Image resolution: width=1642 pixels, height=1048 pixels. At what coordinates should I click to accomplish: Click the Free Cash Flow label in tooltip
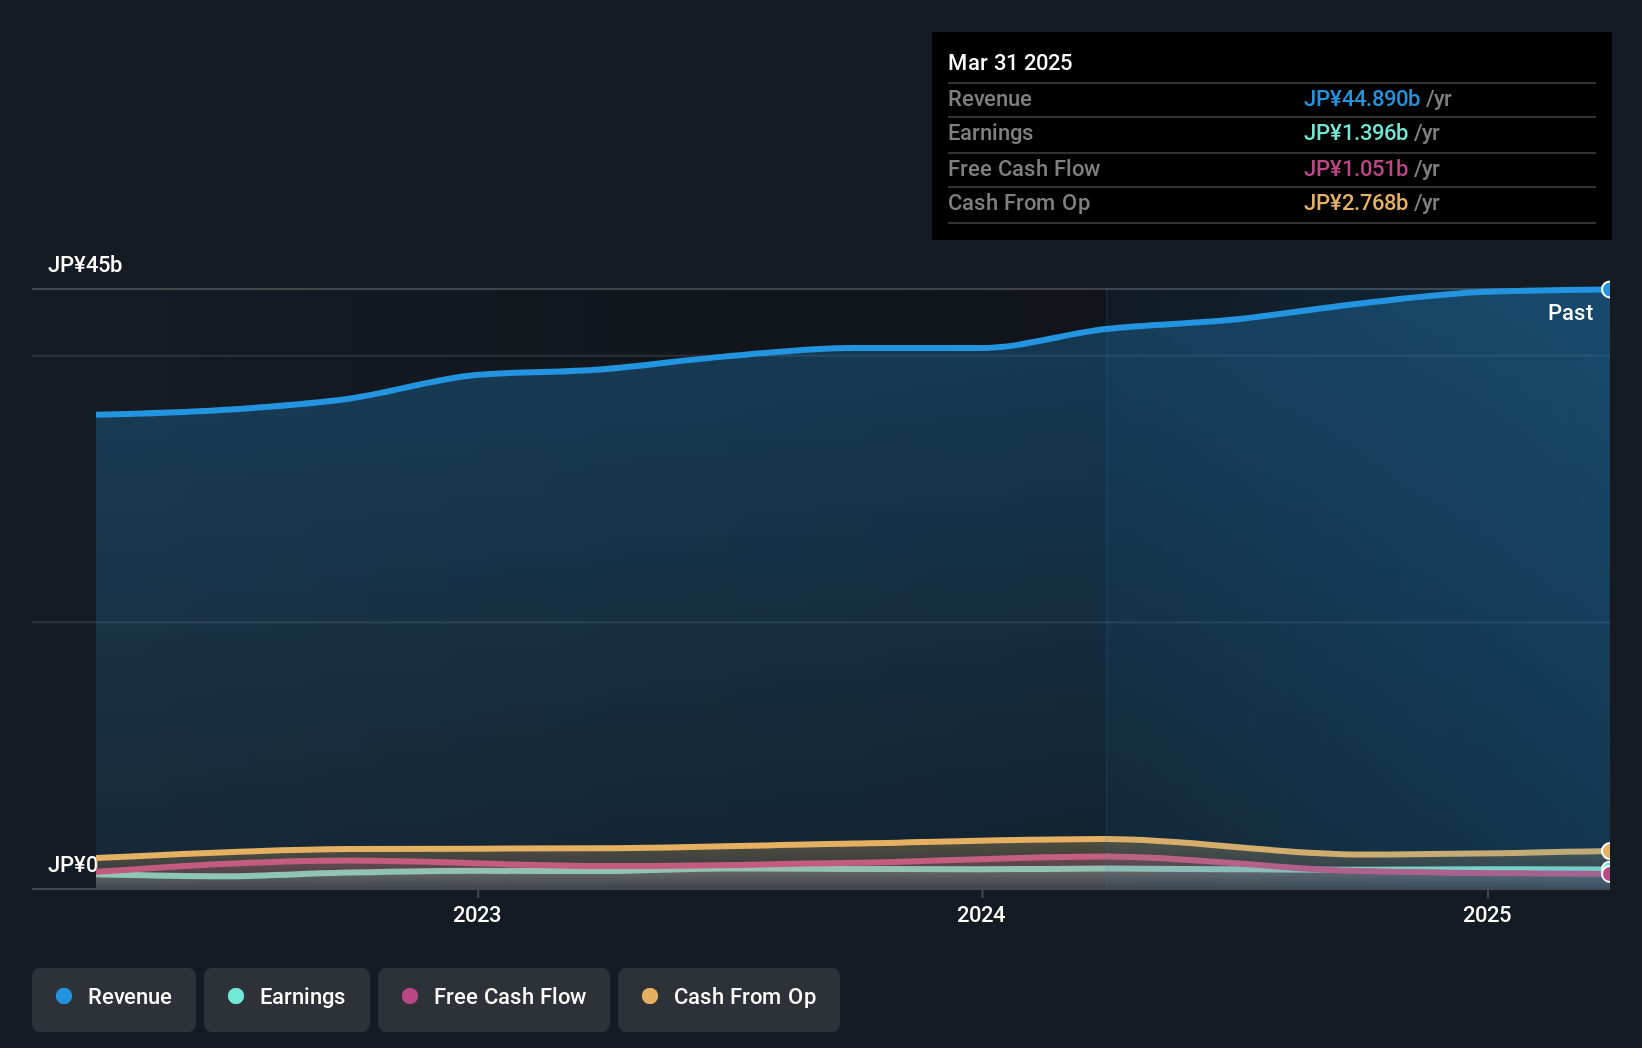point(1024,168)
